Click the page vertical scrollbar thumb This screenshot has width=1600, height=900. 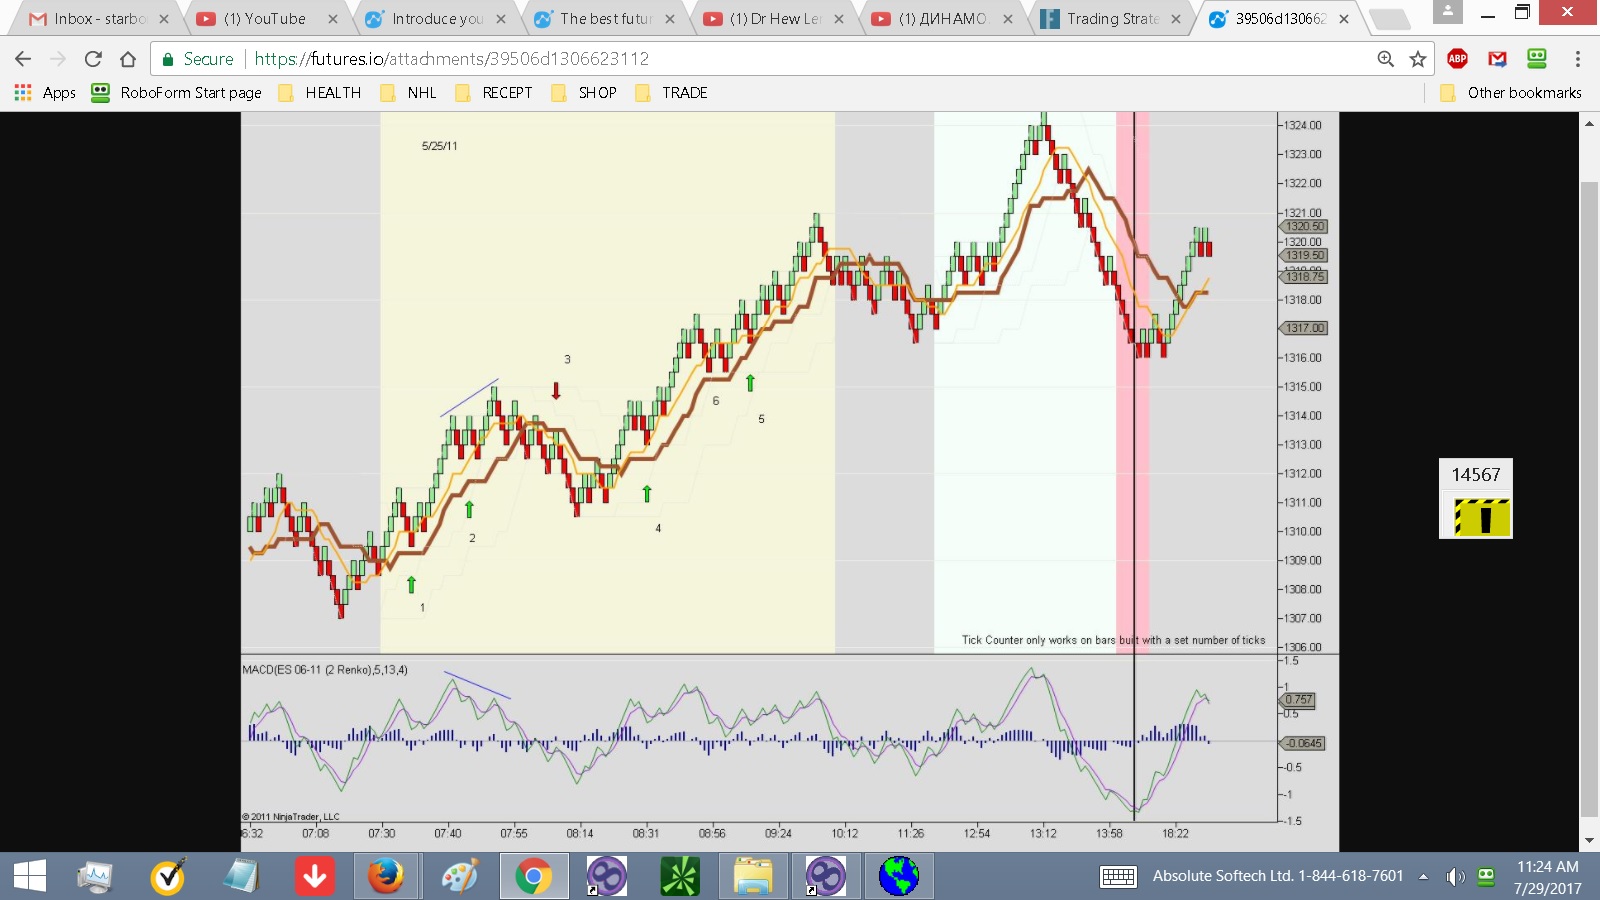pos(1589,500)
